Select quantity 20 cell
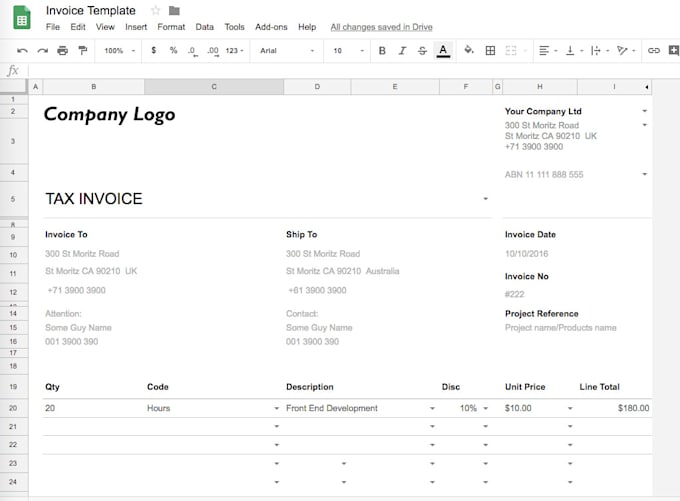 pos(50,408)
